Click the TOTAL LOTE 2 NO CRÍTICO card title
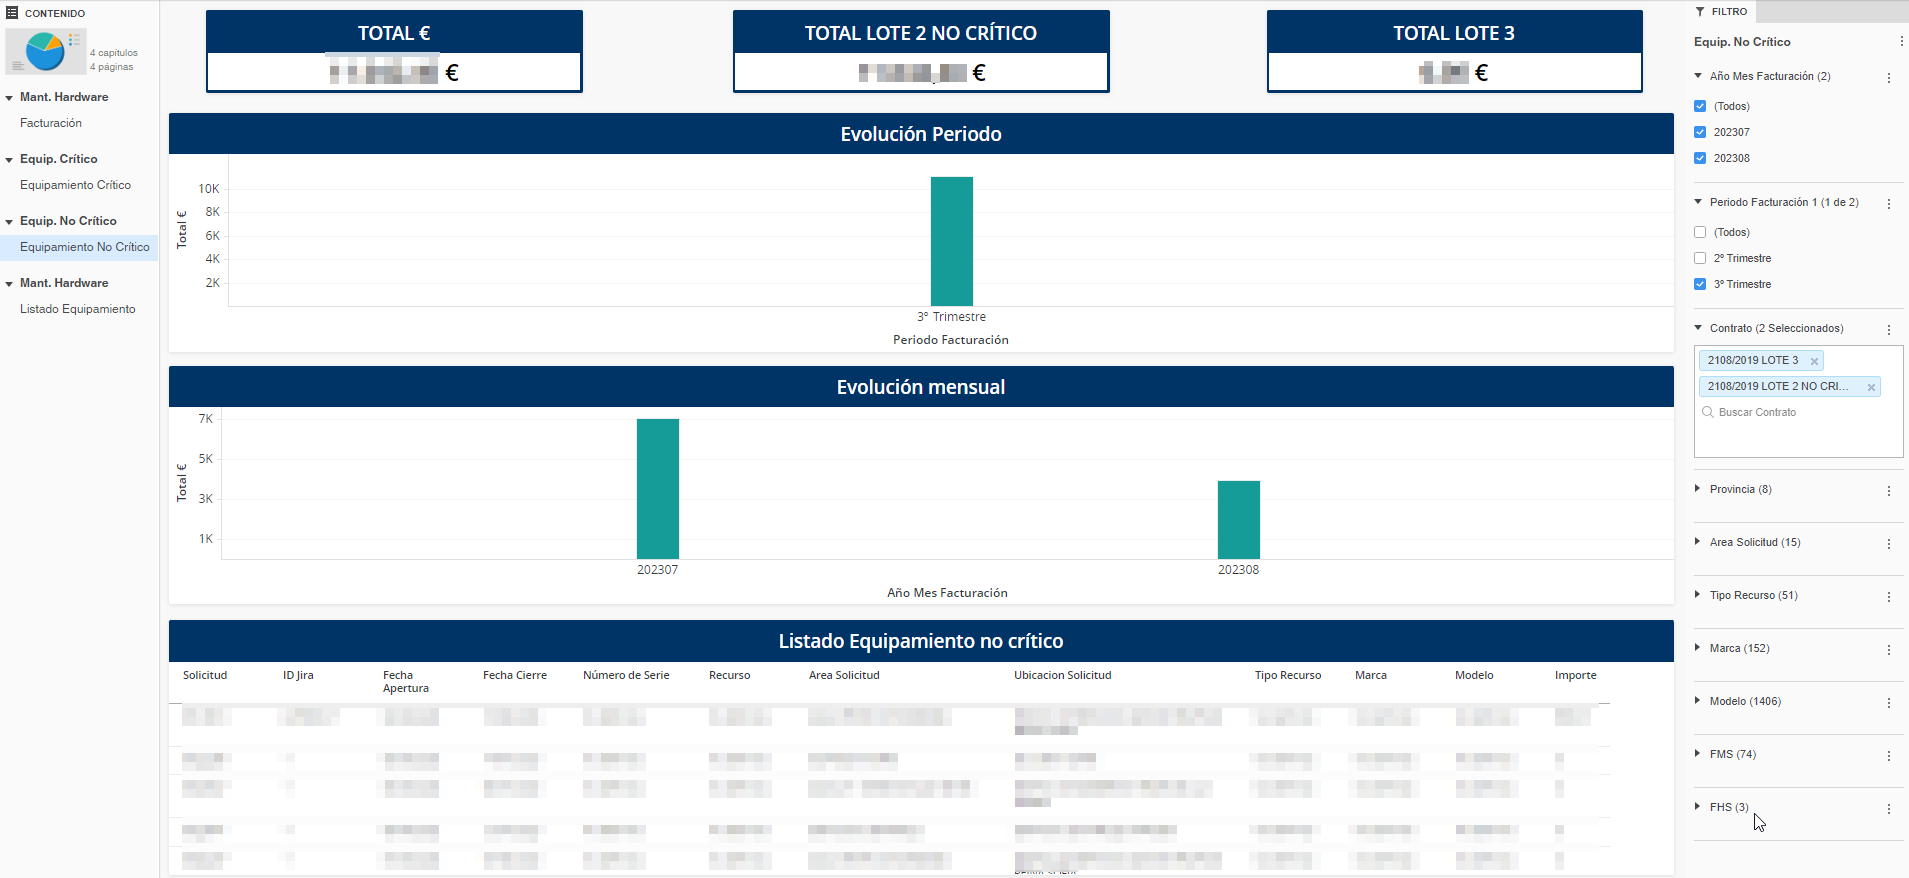The image size is (1909, 878). pos(921,33)
